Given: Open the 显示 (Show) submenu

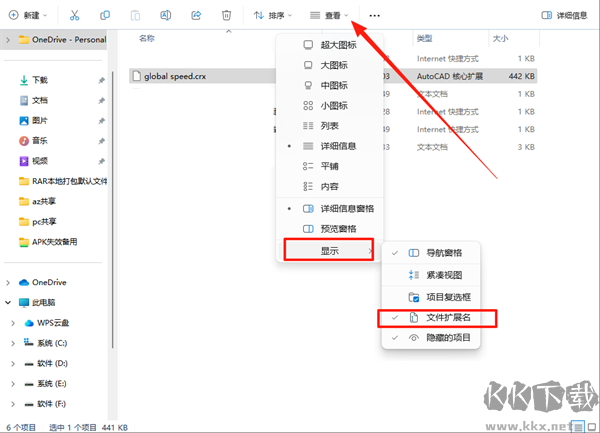Looking at the screenshot, I should (x=329, y=251).
